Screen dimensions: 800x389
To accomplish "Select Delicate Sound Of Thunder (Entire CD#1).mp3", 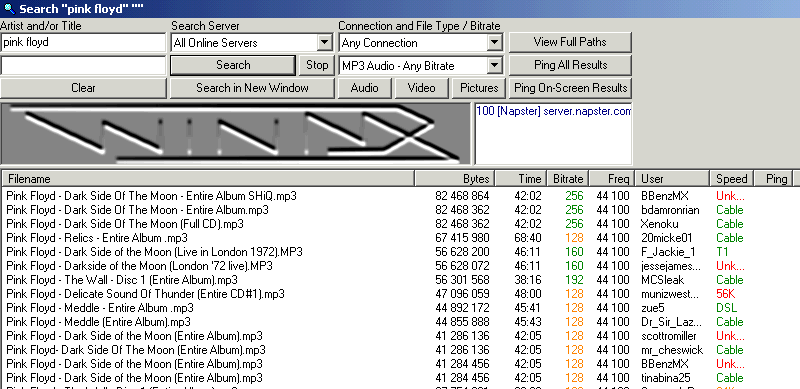I will [145, 294].
